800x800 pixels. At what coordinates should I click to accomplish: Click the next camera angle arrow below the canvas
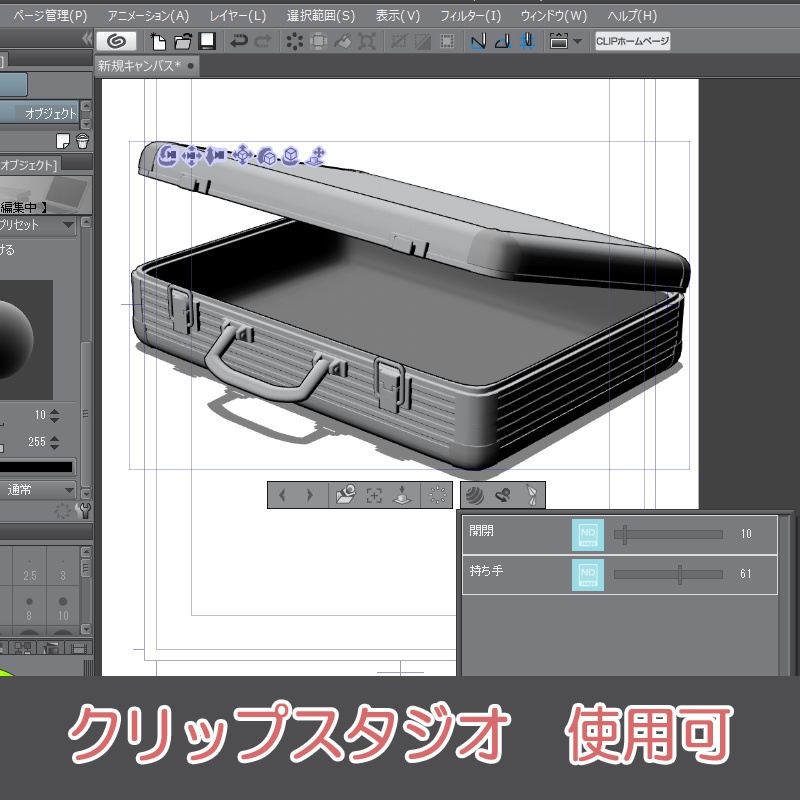coord(309,493)
